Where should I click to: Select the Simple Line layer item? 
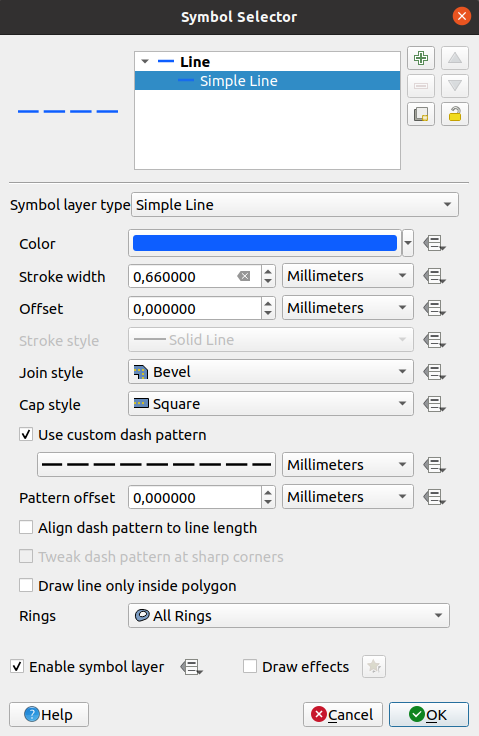(x=267, y=81)
